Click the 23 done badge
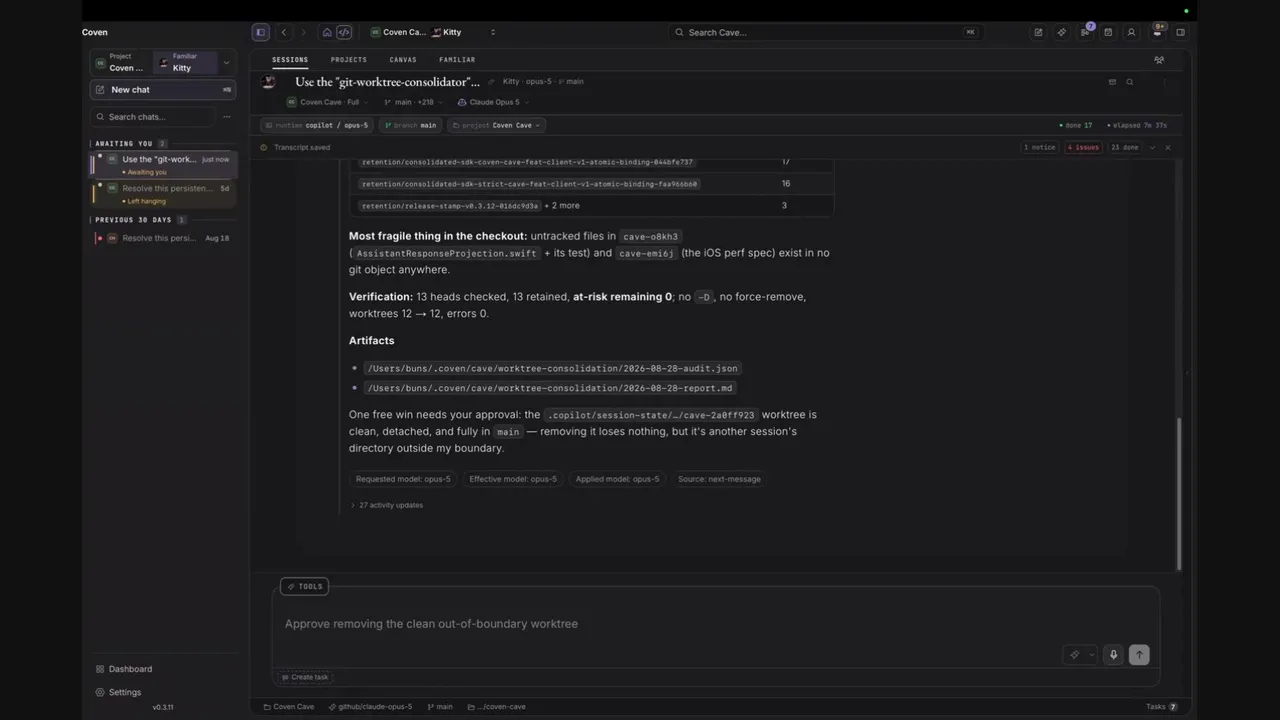This screenshot has width=1280, height=720. pos(1125,147)
